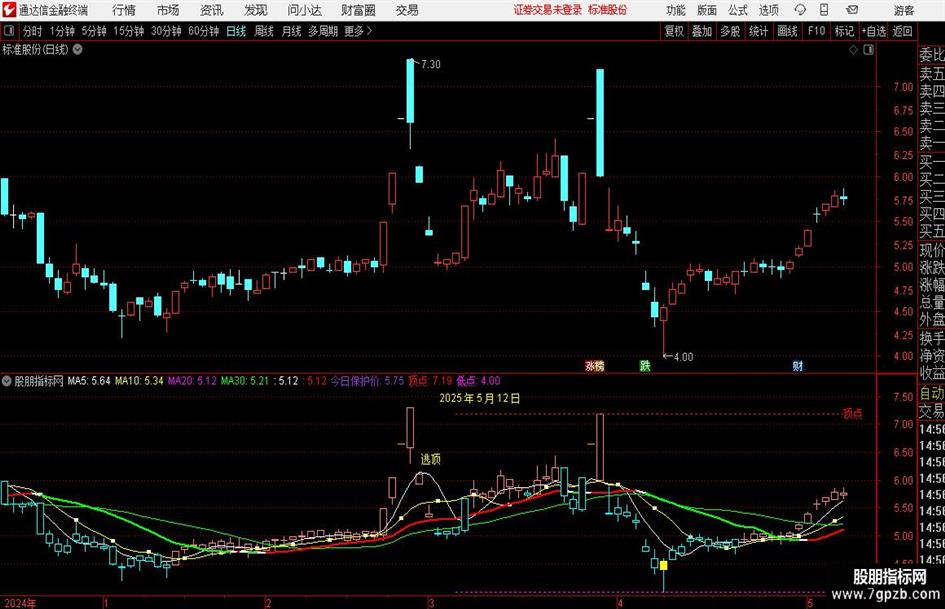The height and width of the screenshot is (609, 945).
Task: Toggle the left sidebar panel icon
Action: click(x=9, y=31)
